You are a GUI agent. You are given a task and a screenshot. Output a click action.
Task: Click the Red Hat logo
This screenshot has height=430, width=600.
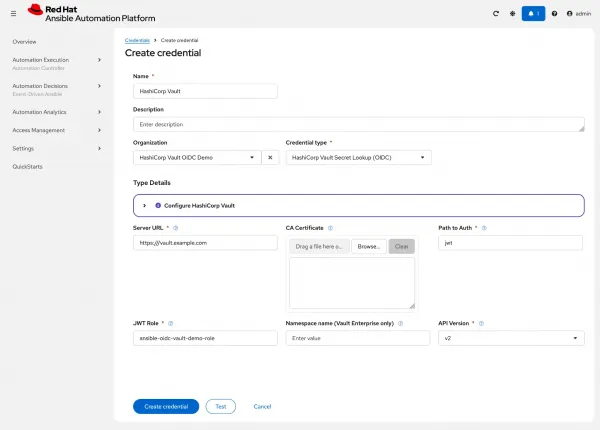tap(91, 13)
